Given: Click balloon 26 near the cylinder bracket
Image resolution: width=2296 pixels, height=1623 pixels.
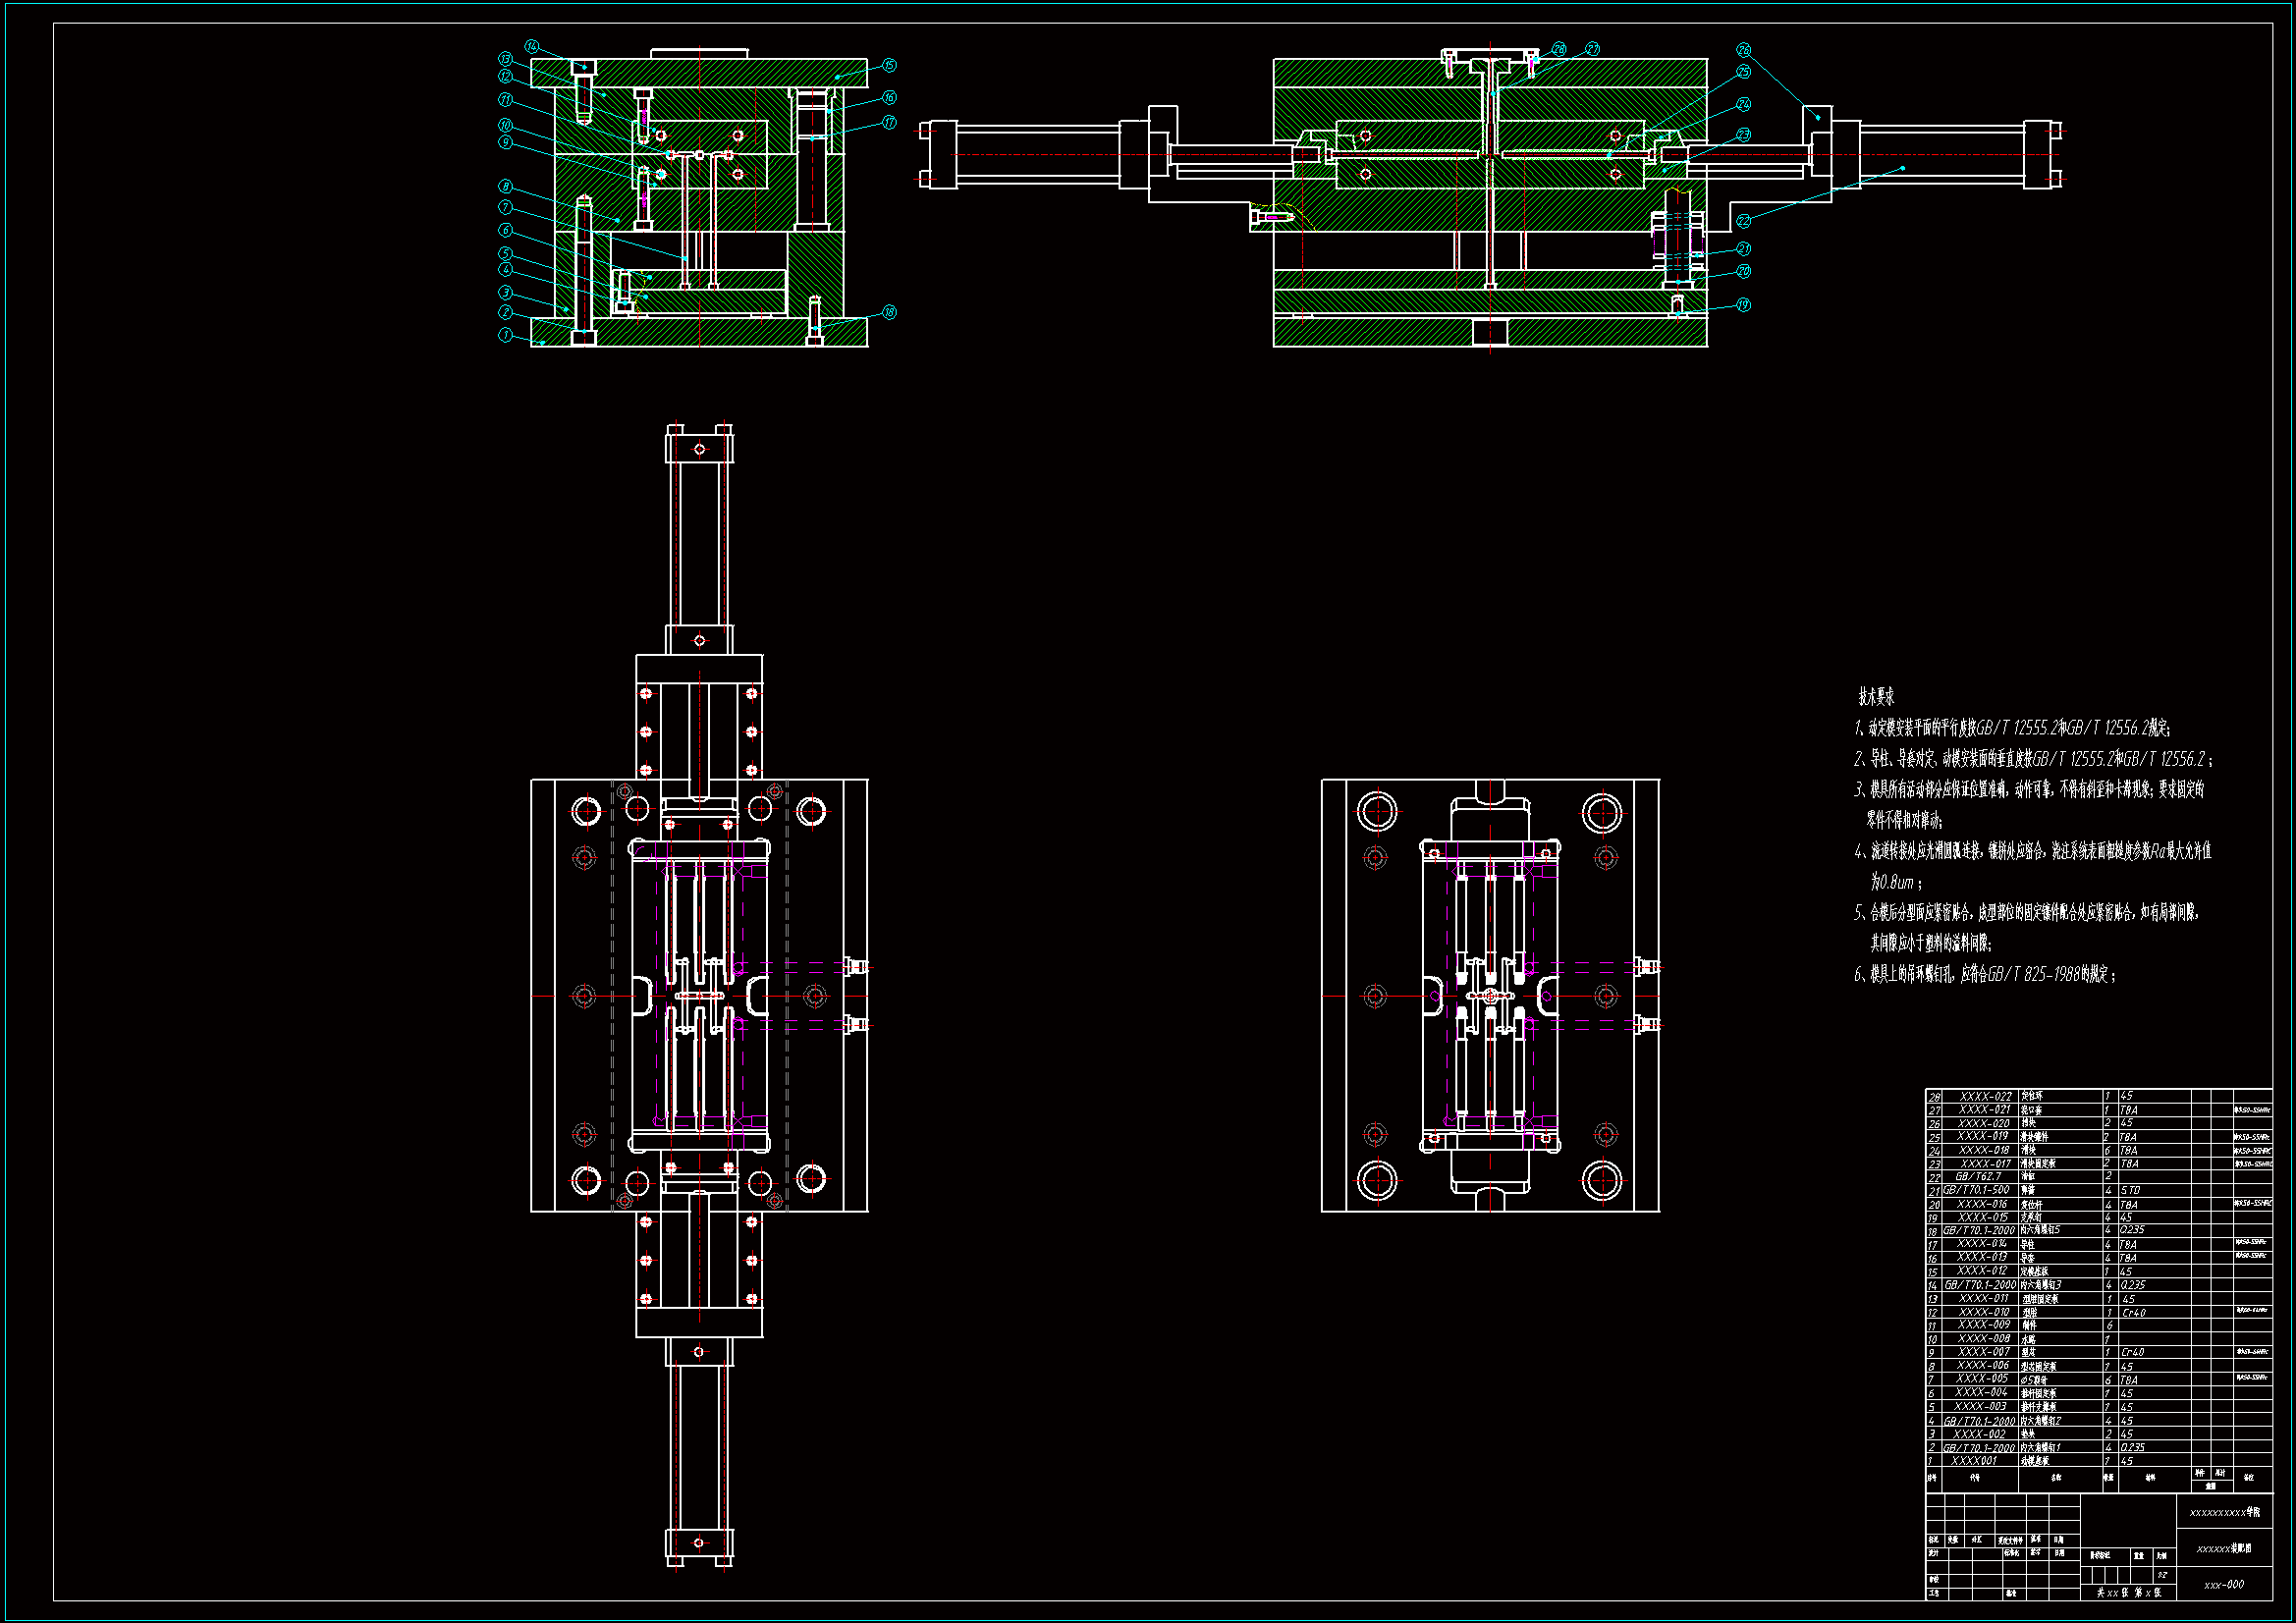Looking at the screenshot, I should (1744, 49).
